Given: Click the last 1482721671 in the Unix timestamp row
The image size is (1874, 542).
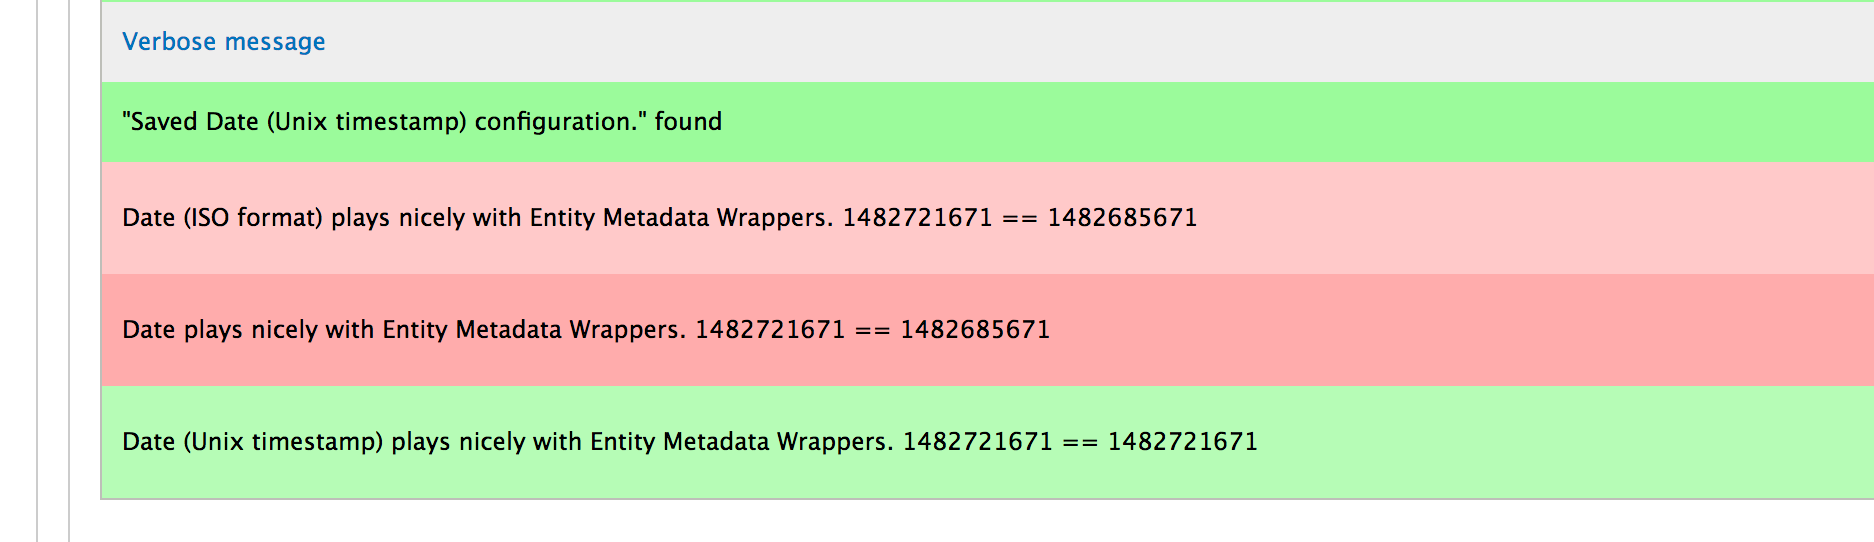Looking at the screenshot, I should (1182, 442).
